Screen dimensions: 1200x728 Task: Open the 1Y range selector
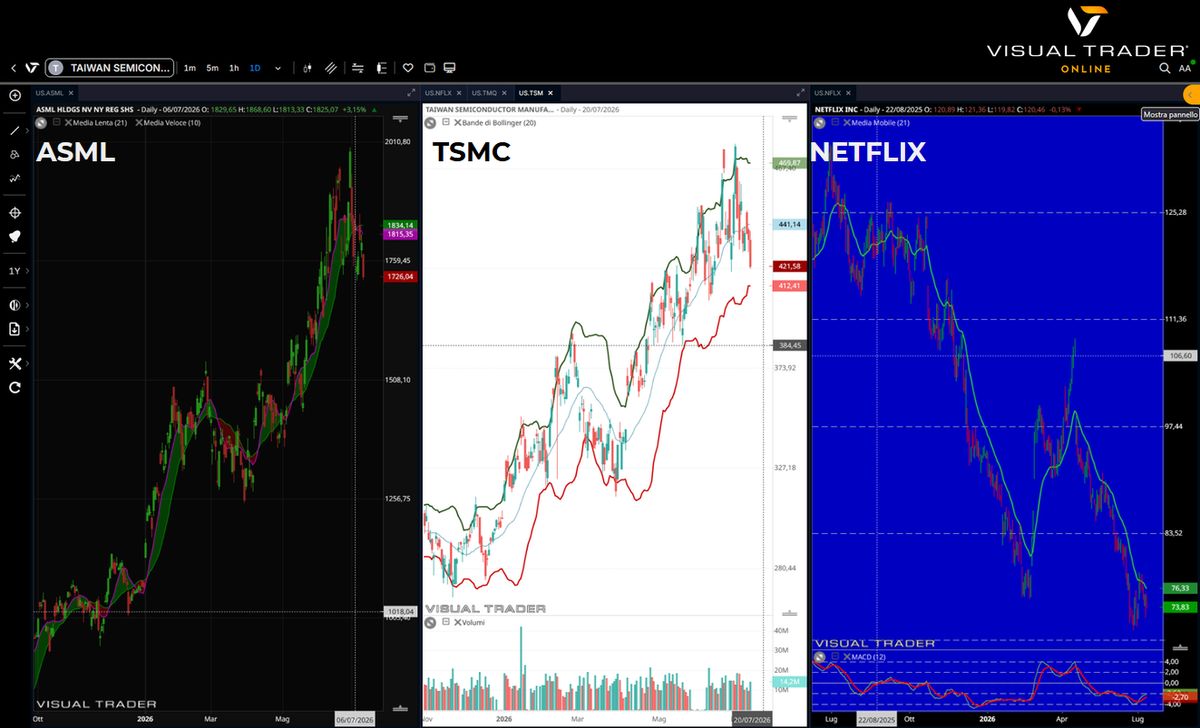pyautogui.click(x=15, y=271)
